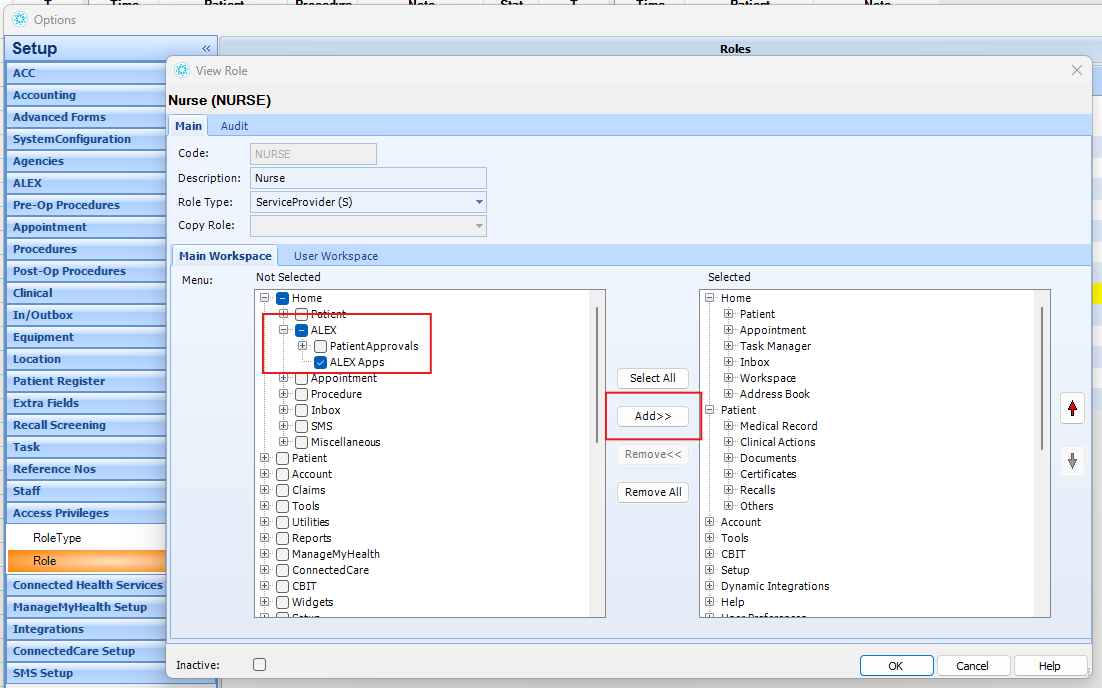1102x688 pixels.
Task: Collapse the Setup panel with the double chevron
Action: click(206, 48)
